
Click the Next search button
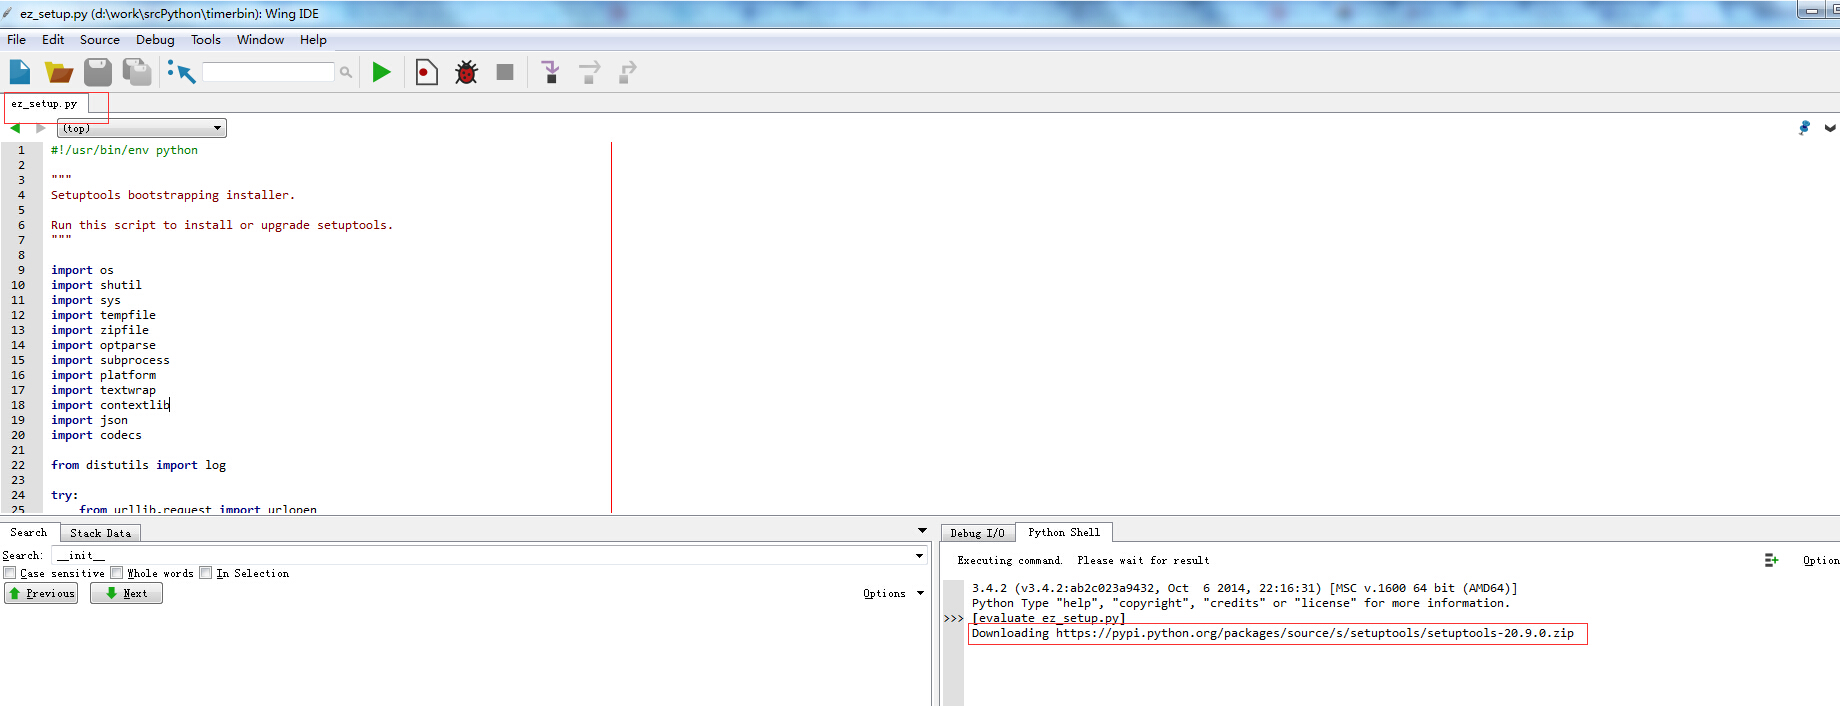point(126,593)
